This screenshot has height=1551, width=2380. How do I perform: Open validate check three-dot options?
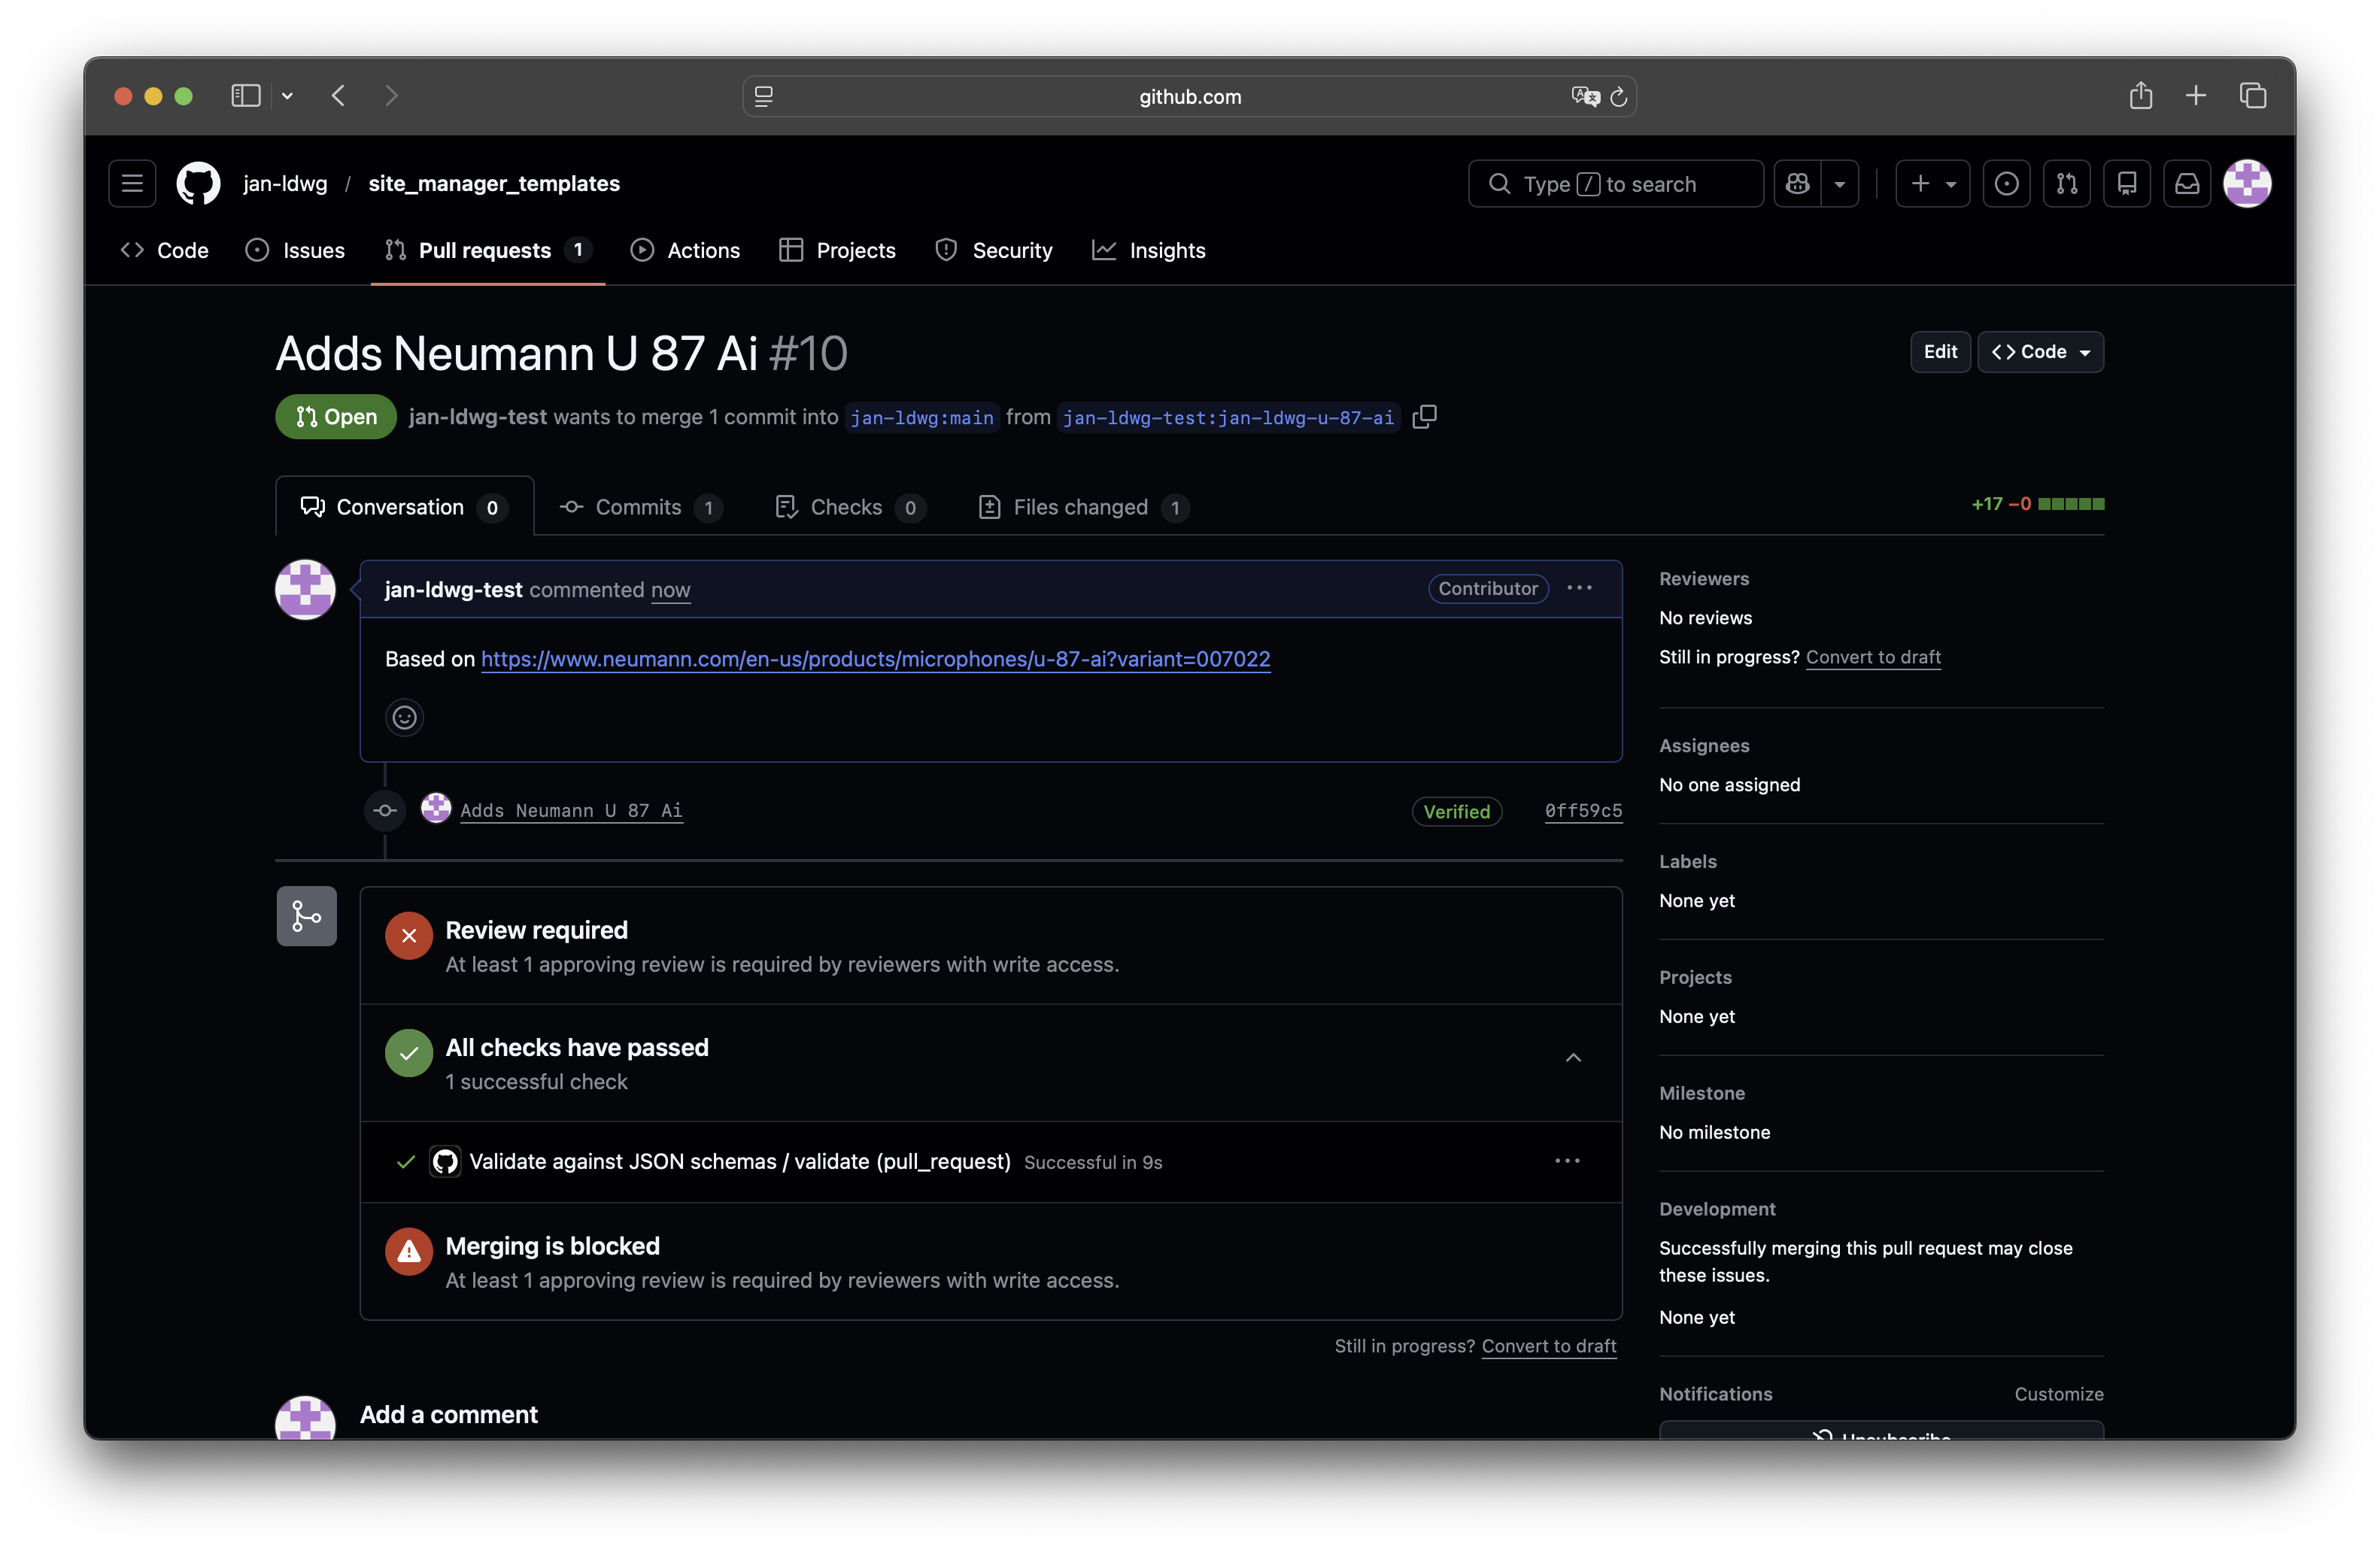[x=1567, y=1161]
